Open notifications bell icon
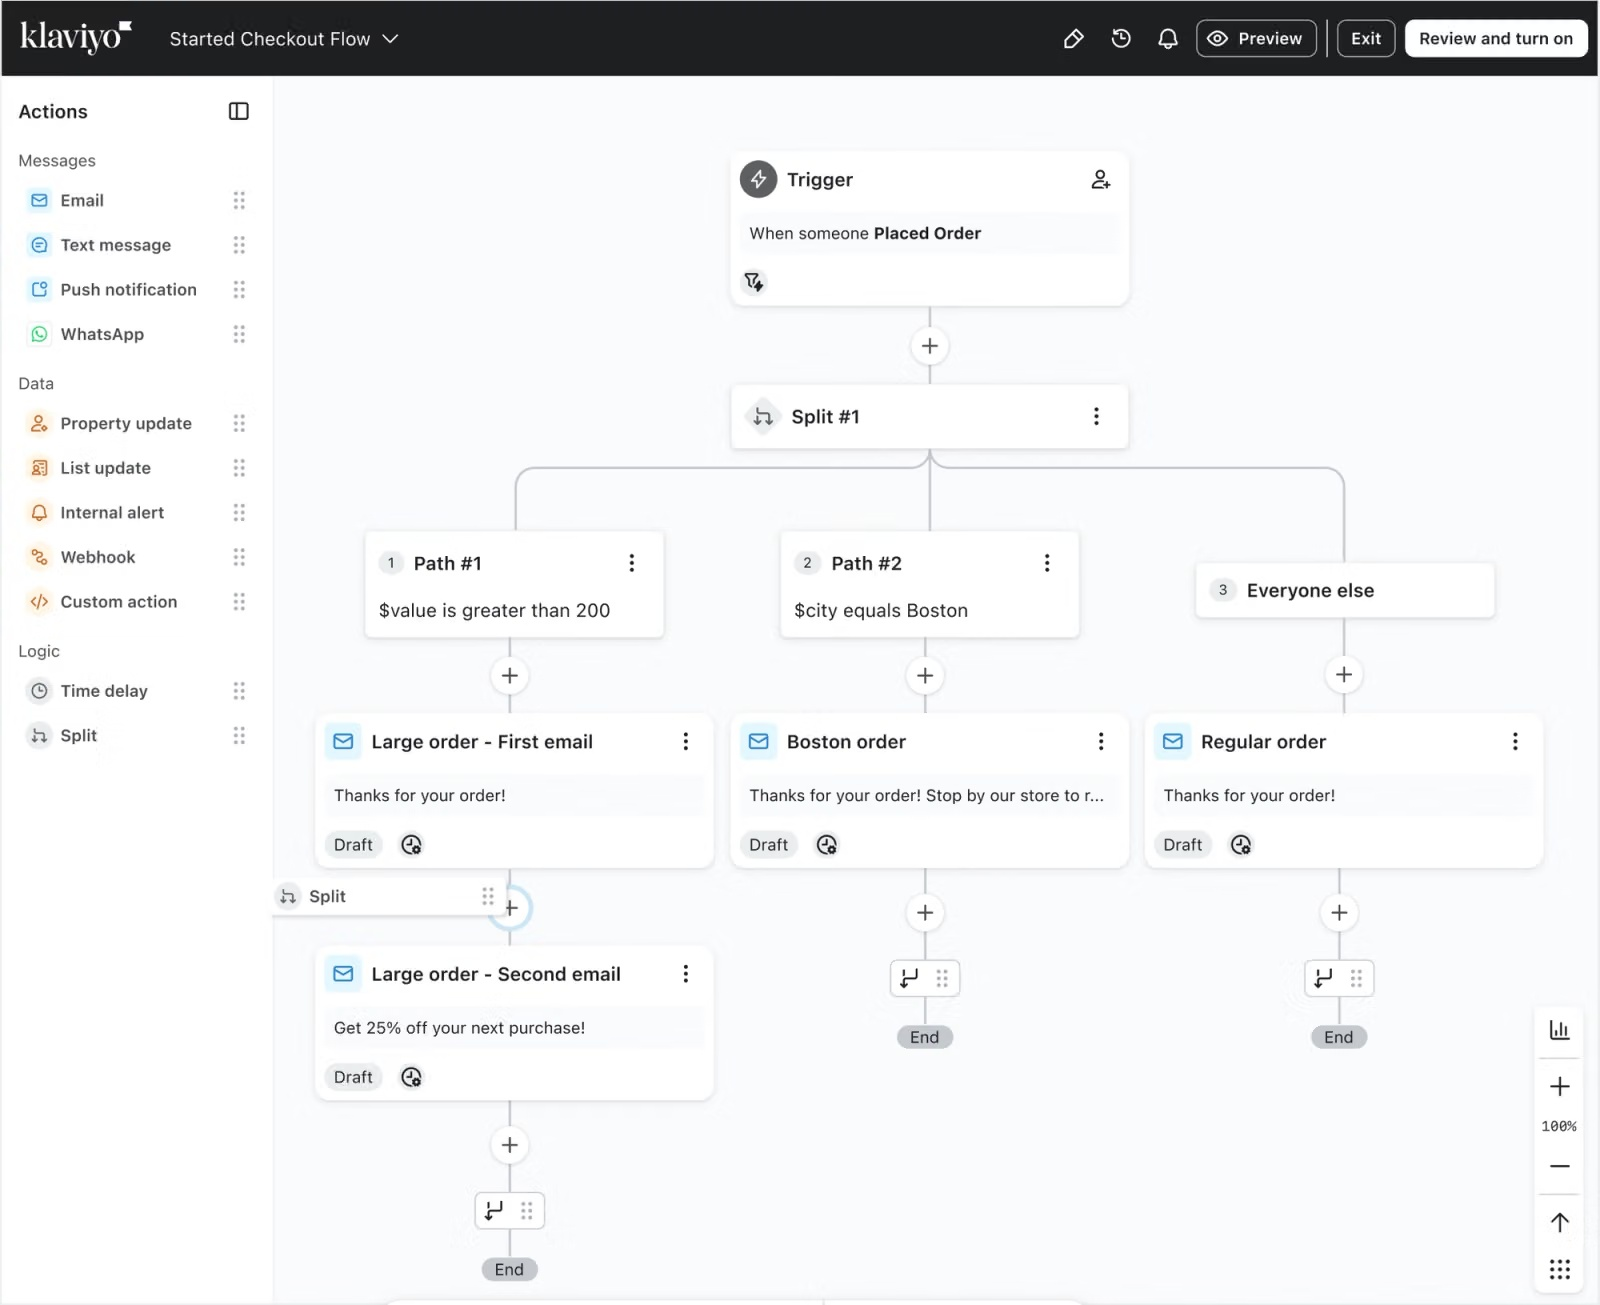This screenshot has height=1305, width=1600. point(1167,39)
